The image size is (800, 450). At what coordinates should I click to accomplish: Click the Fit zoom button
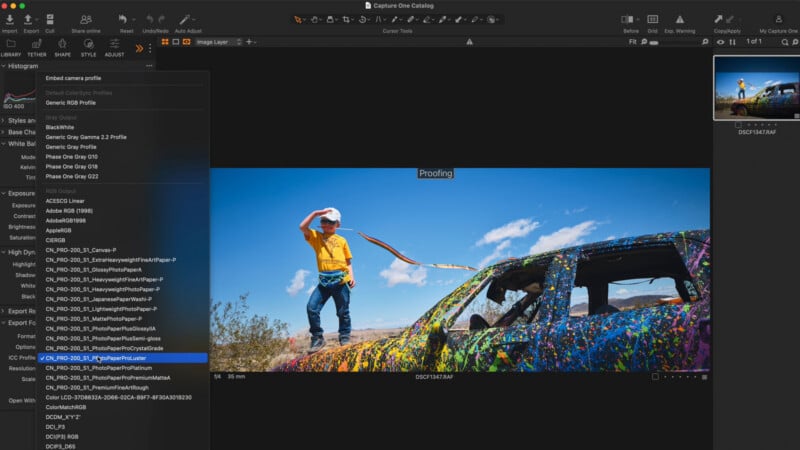(633, 42)
